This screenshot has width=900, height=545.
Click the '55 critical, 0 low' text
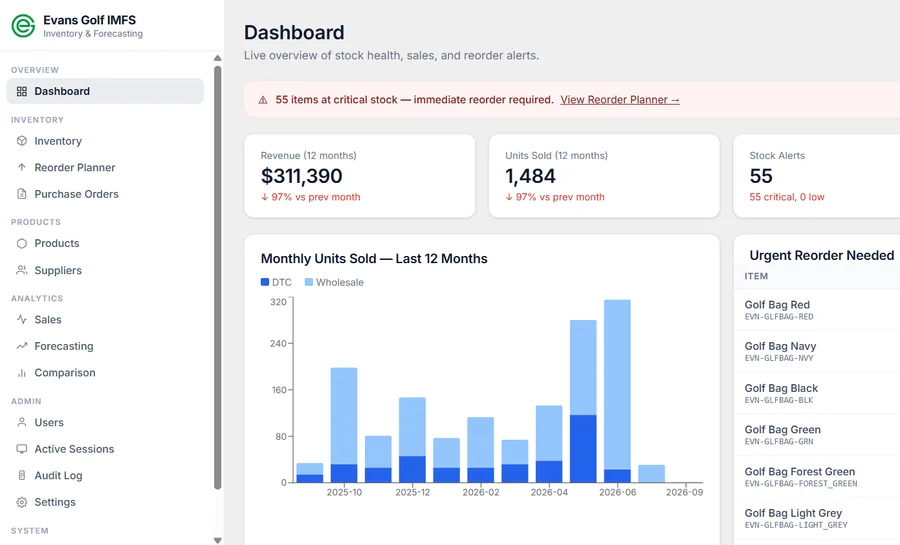pyautogui.click(x=786, y=197)
